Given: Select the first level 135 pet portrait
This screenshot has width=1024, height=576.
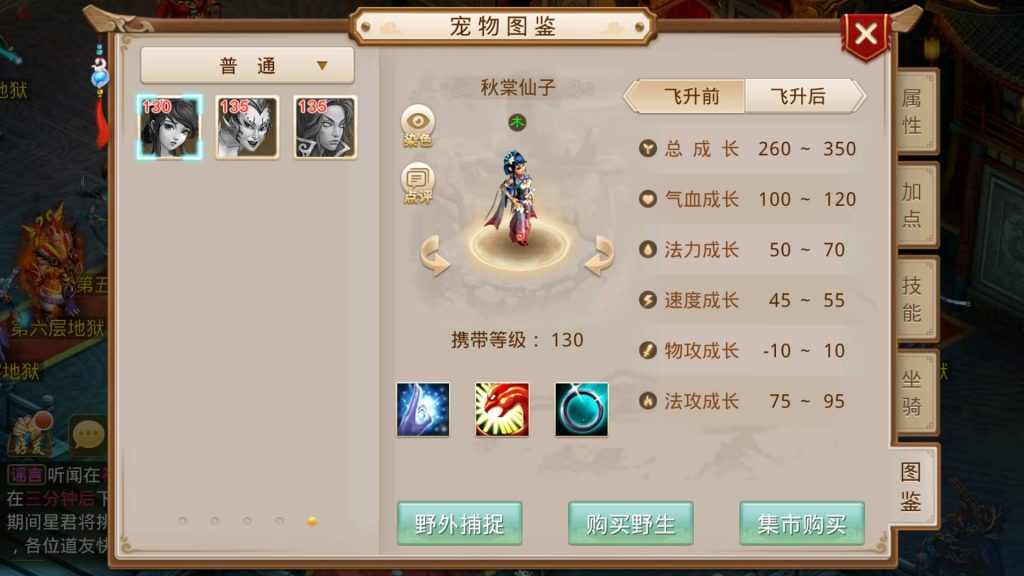Looking at the screenshot, I should [248, 127].
